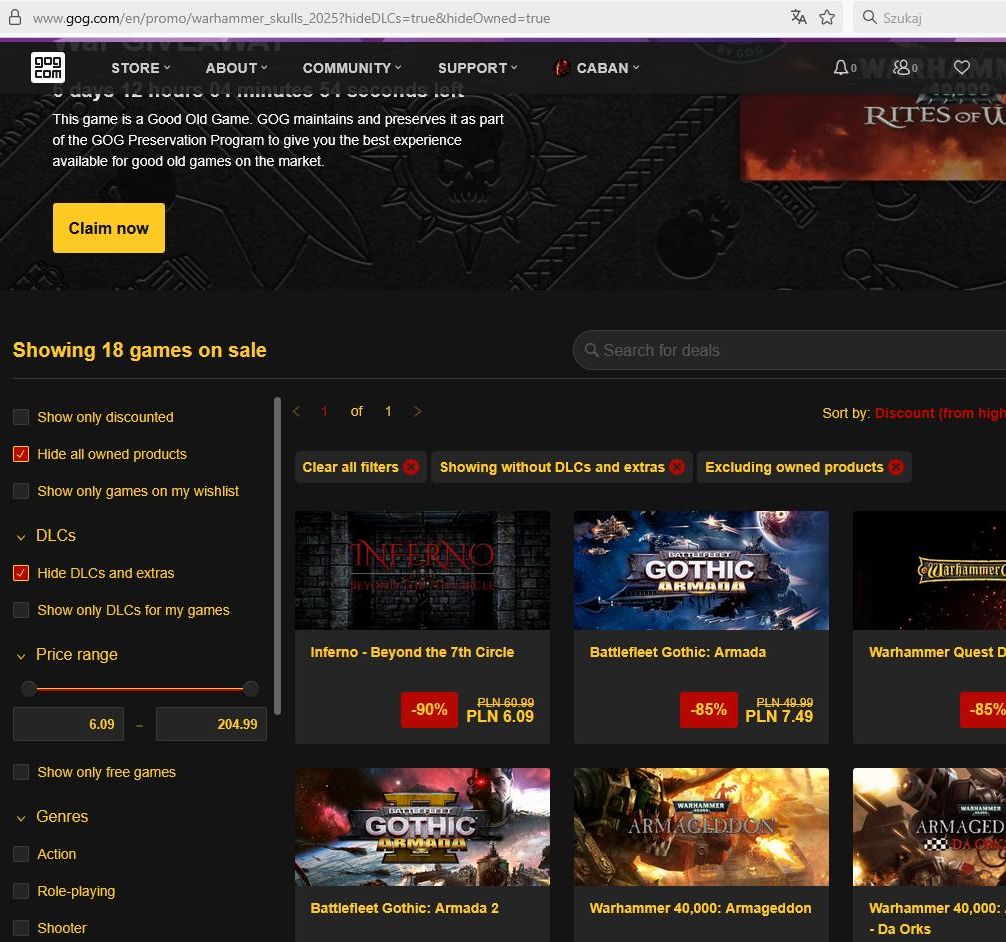Open the Rites of War giveaway banner
Screen dimensions: 1006x942
coord(873,137)
